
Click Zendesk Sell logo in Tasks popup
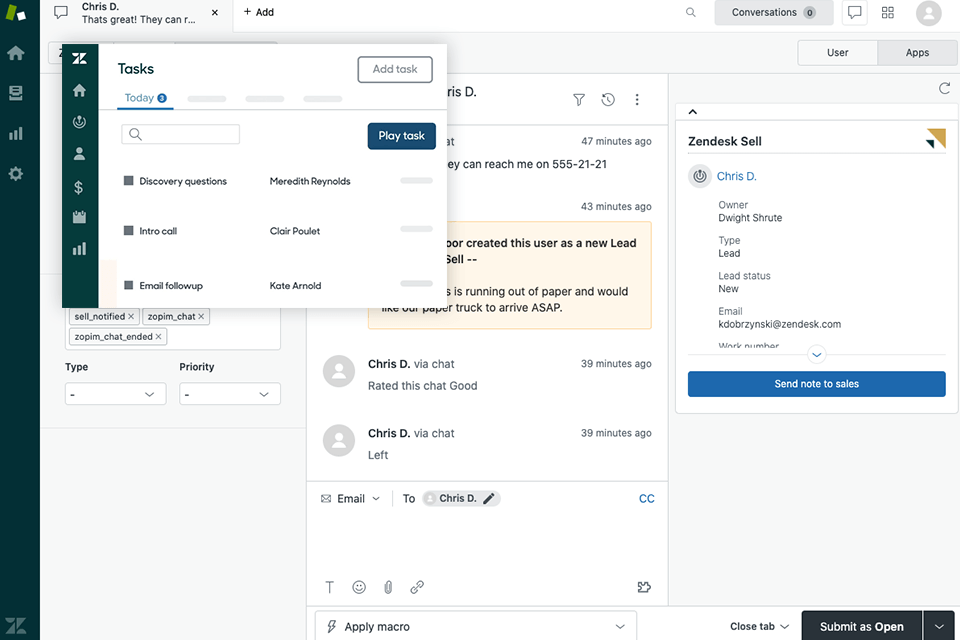coord(80,59)
